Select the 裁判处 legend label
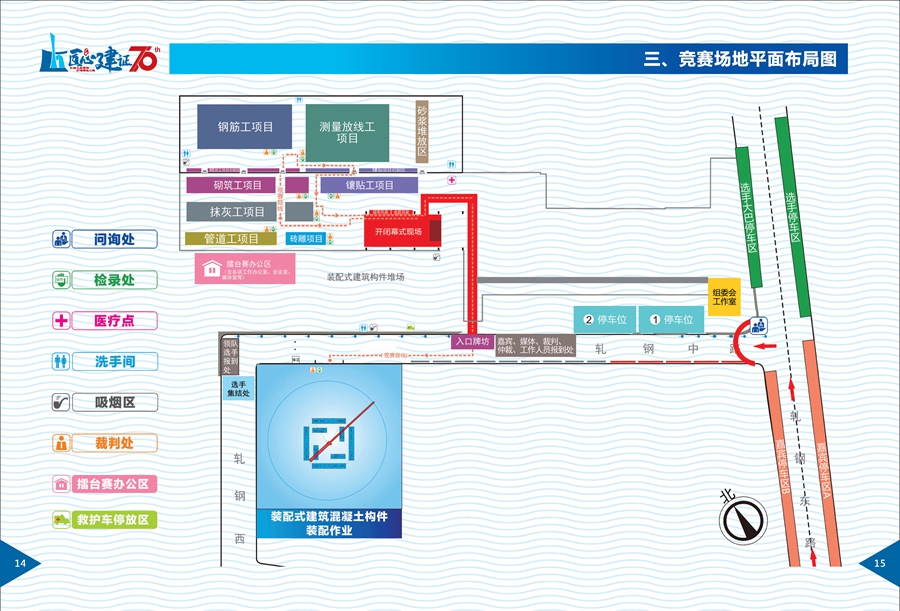Image resolution: width=900 pixels, height=611 pixels. coord(114,443)
